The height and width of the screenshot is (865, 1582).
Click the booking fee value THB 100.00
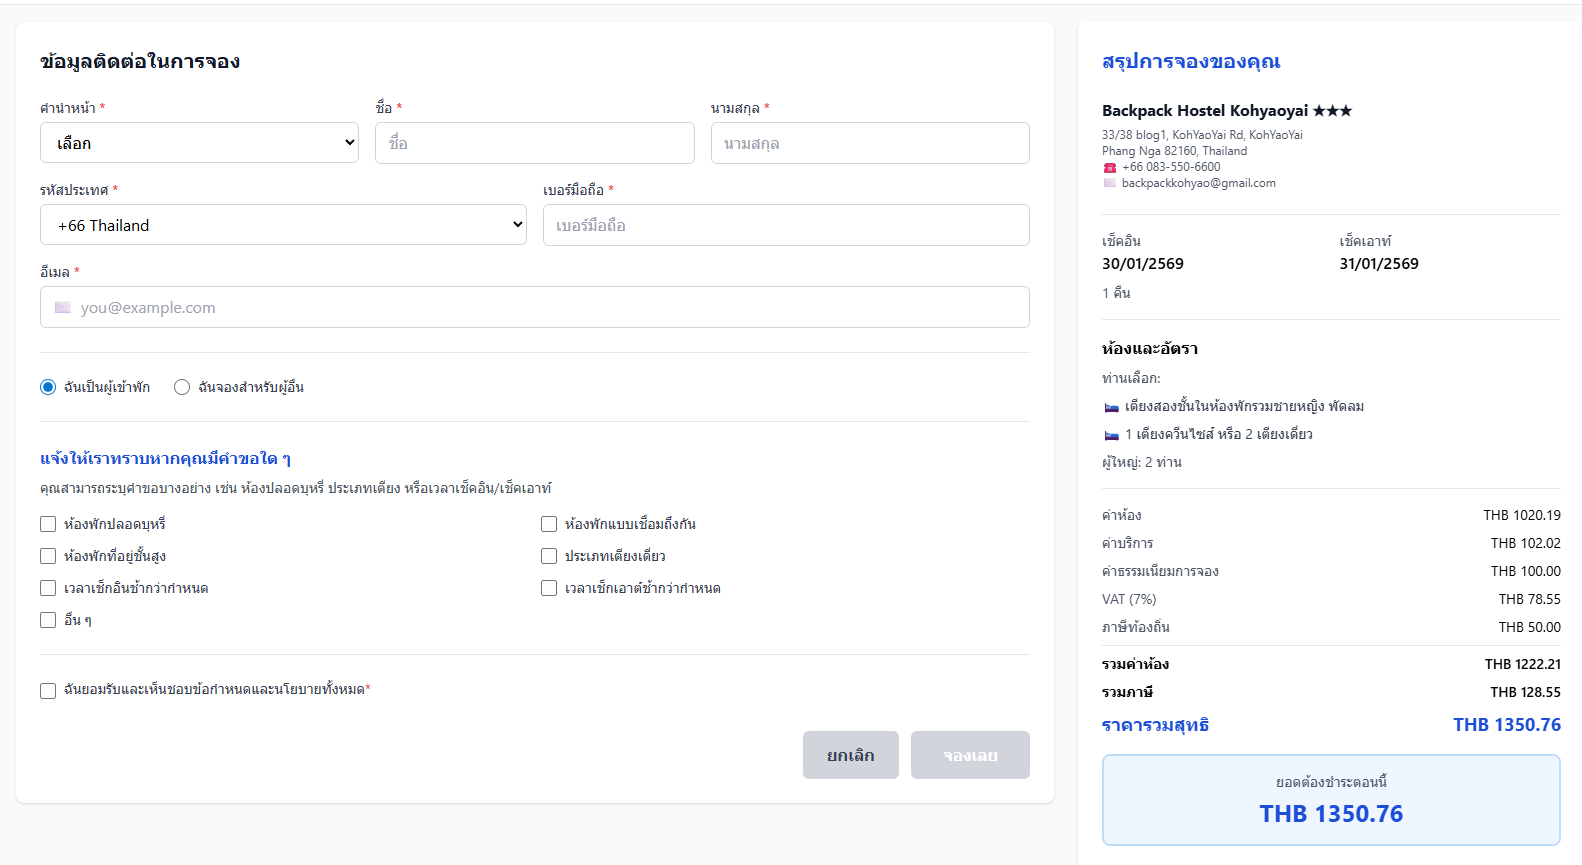1526,571
